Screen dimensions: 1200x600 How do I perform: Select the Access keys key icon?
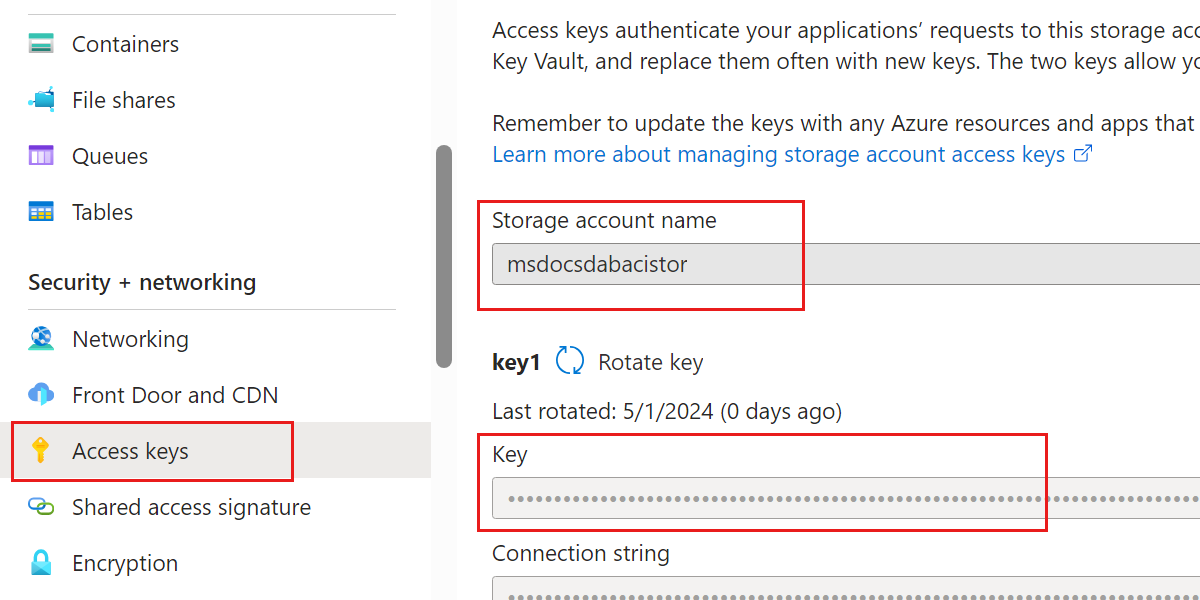41,450
